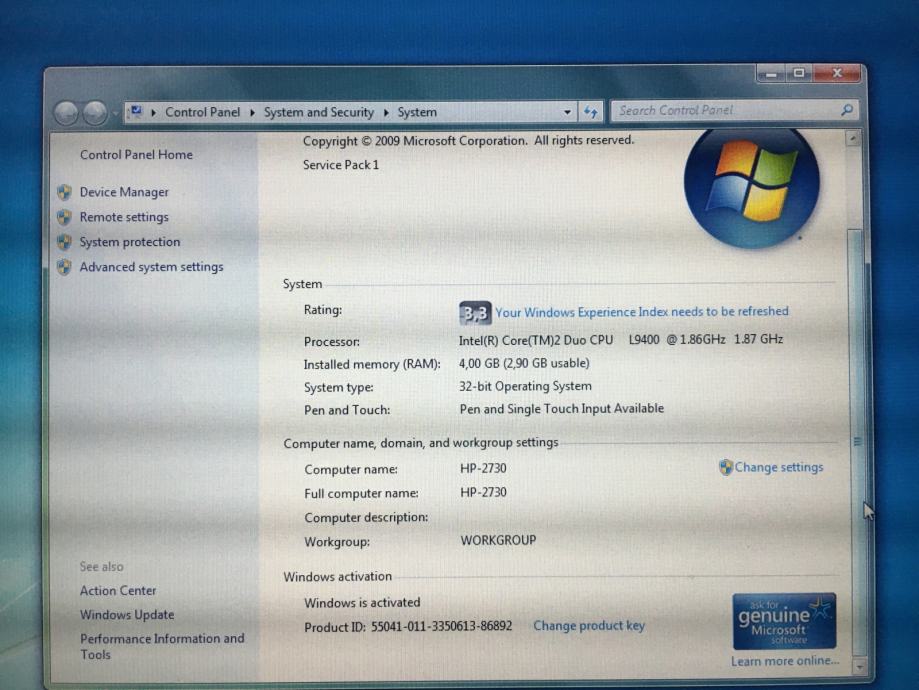Image resolution: width=919 pixels, height=690 pixels.
Task: Open Action Center link
Action: (118, 591)
